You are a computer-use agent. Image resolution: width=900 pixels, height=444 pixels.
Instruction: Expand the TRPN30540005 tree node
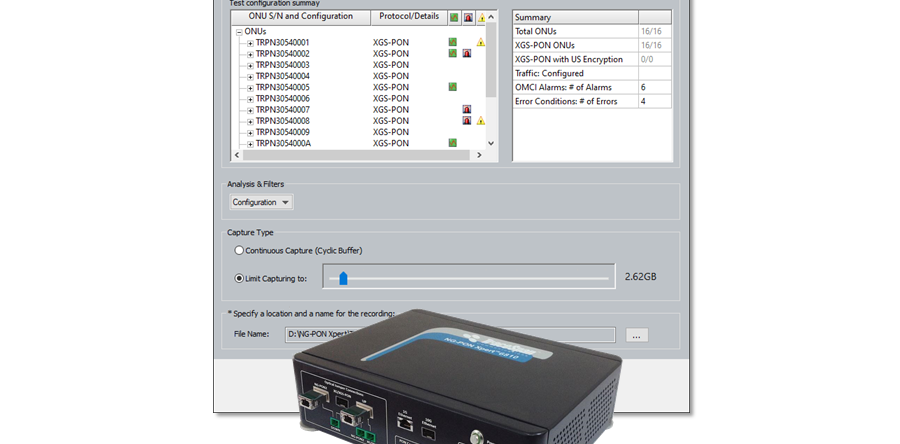[250, 88]
